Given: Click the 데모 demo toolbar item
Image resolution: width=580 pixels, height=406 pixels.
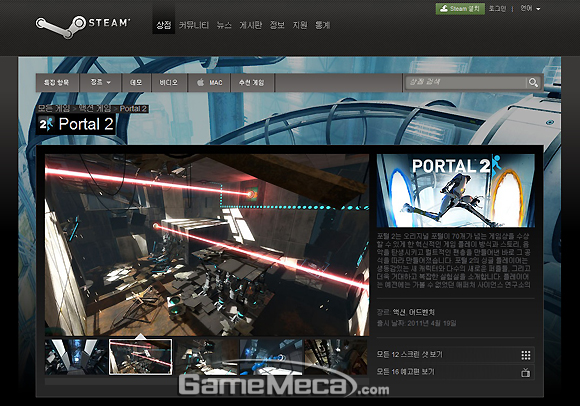Looking at the screenshot, I should click(x=136, y=82).
